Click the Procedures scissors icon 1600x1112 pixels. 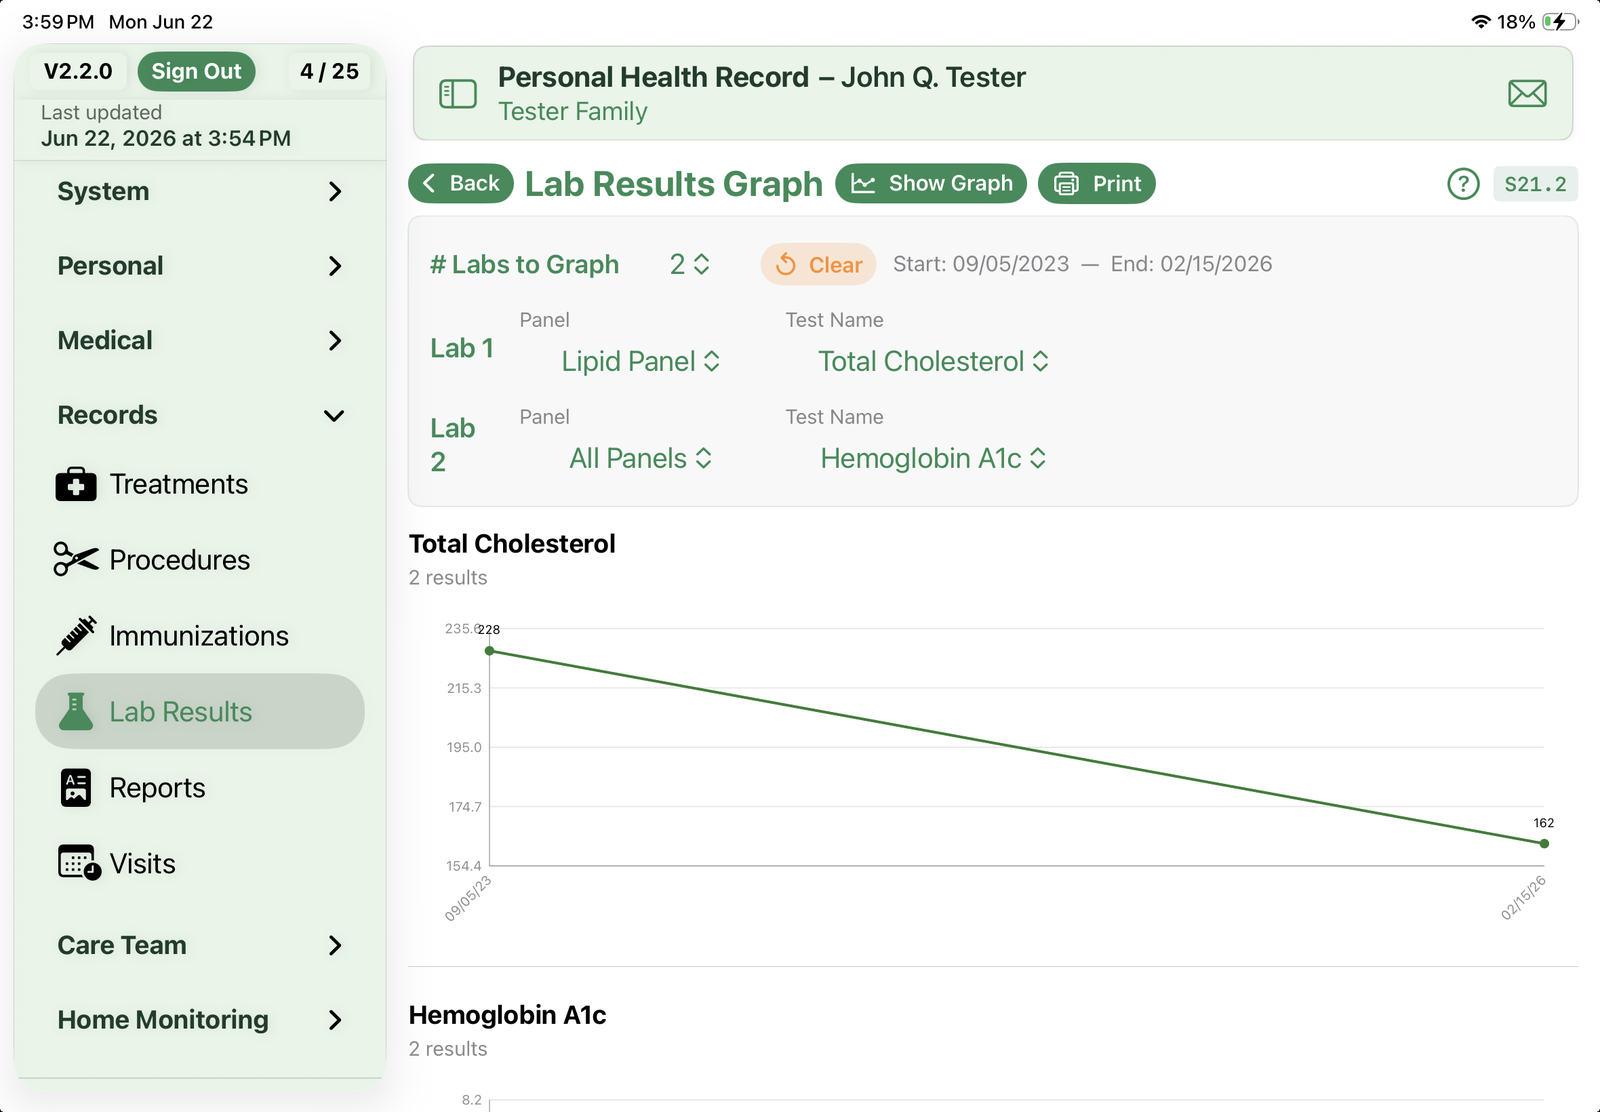tap(76, 560)
